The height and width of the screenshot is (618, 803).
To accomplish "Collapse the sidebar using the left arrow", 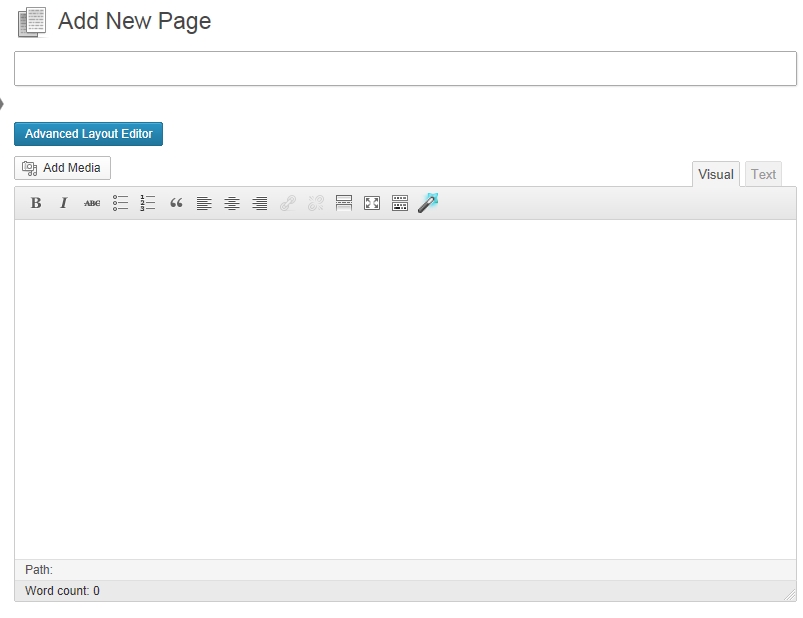I will tap(4, 101).
